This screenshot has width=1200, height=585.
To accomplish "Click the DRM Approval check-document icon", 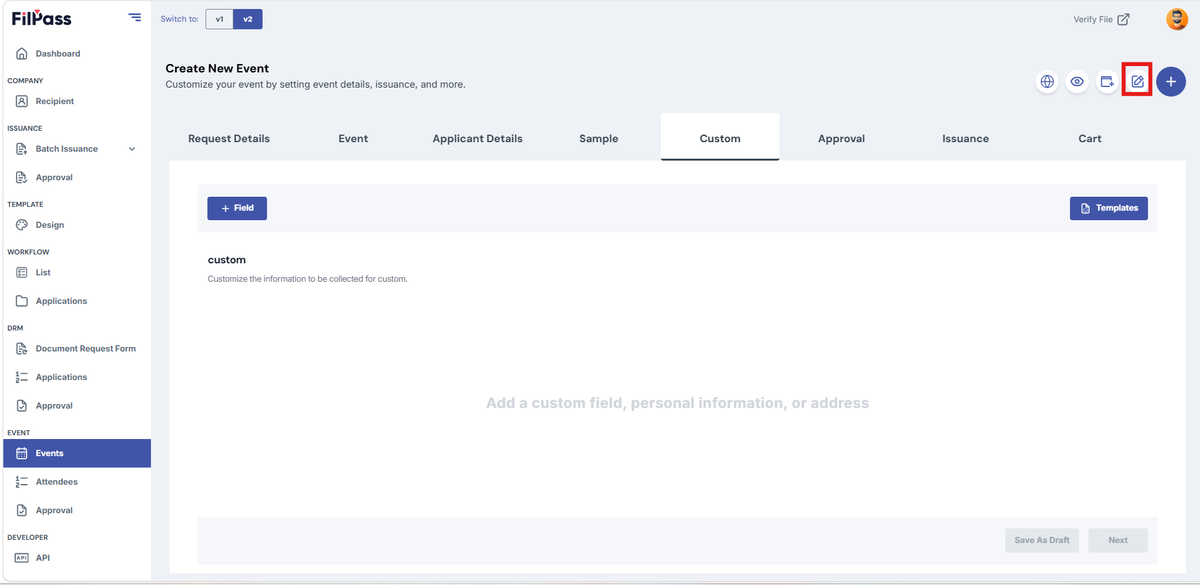I will click(x=22, y=406).
